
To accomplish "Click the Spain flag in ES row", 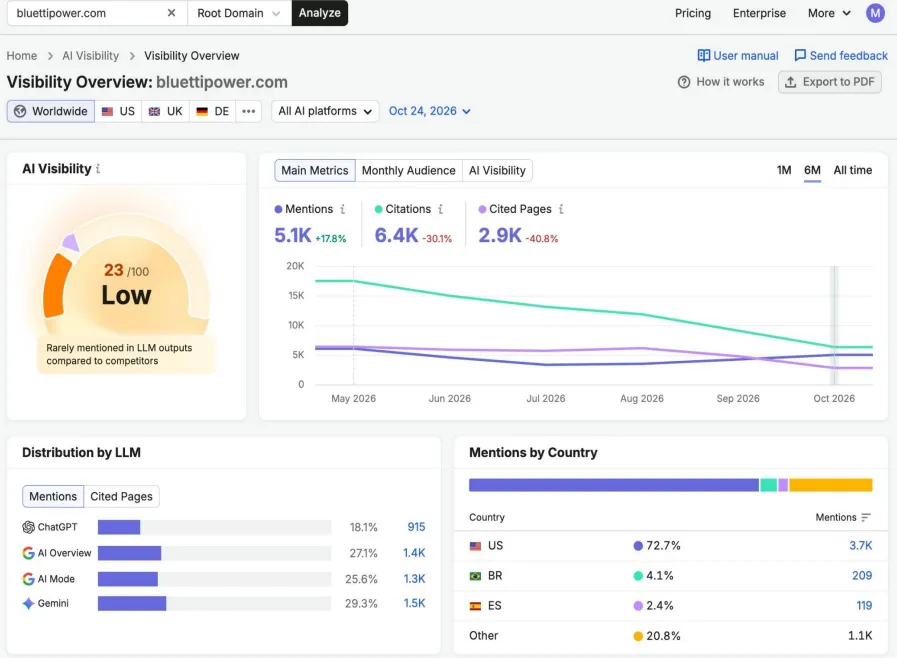I will (475, 605).
